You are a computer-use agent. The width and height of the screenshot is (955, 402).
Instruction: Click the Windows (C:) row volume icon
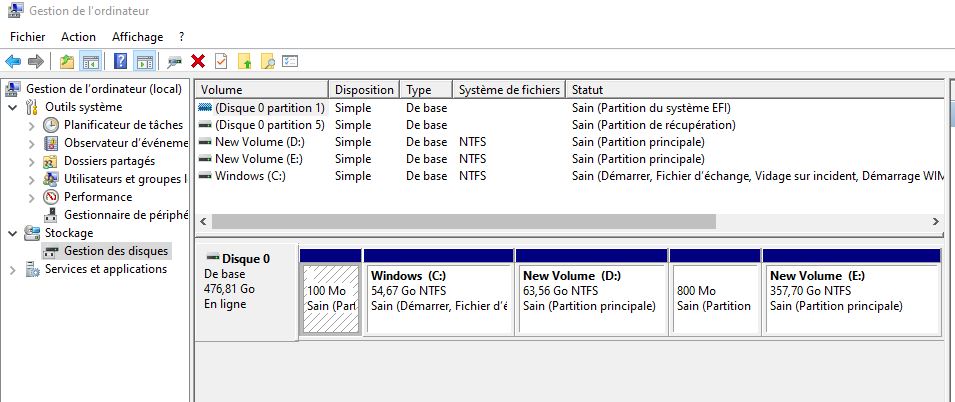pos(205,176)
